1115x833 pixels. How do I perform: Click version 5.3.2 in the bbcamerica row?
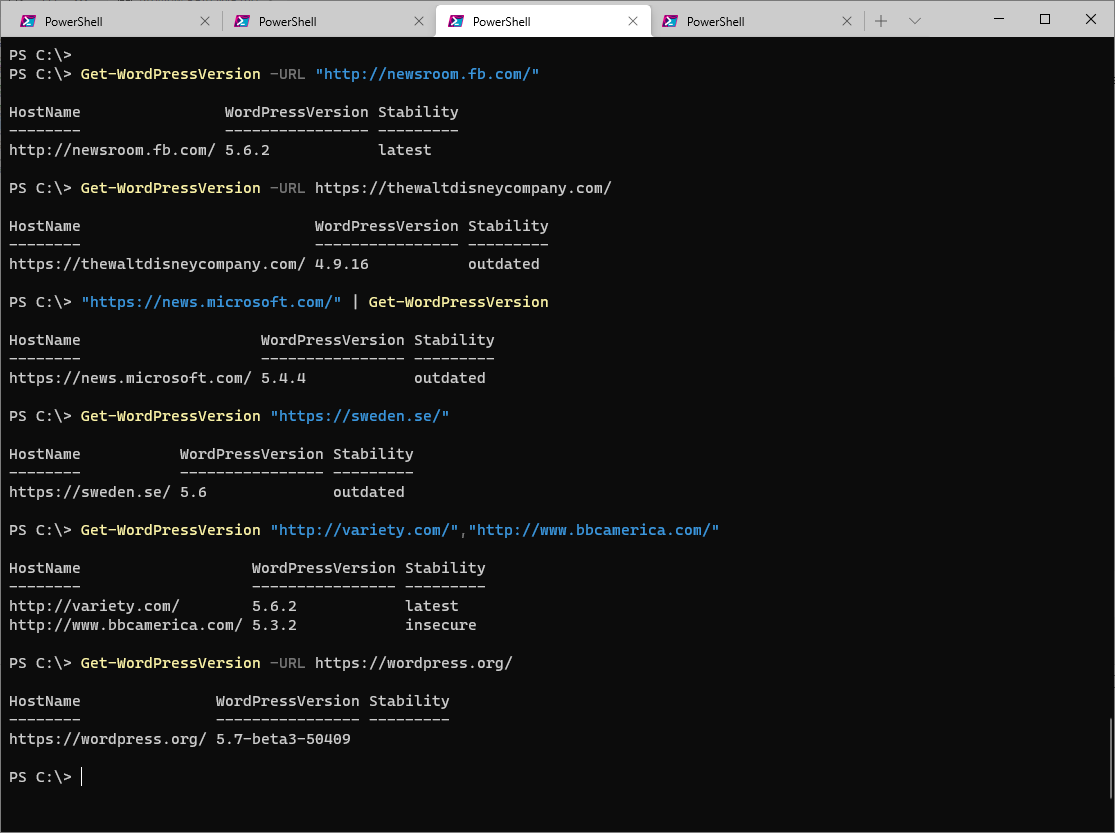(274, 625)
